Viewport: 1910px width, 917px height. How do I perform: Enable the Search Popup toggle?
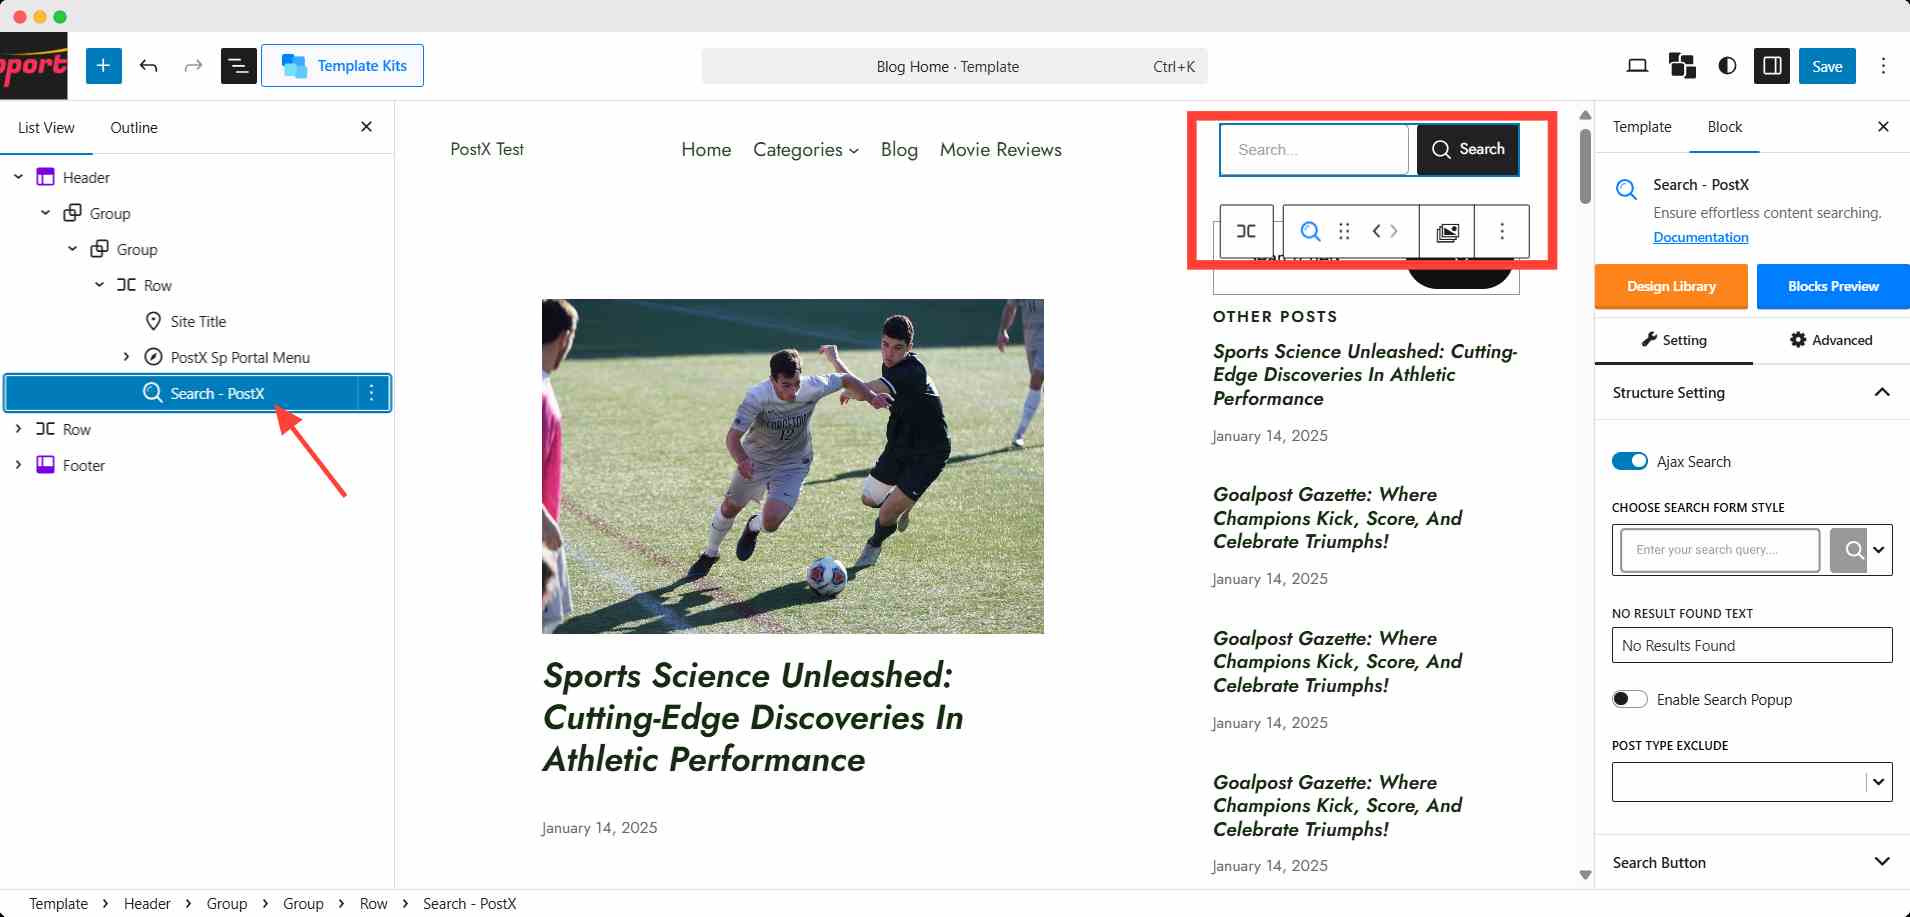1629,699
